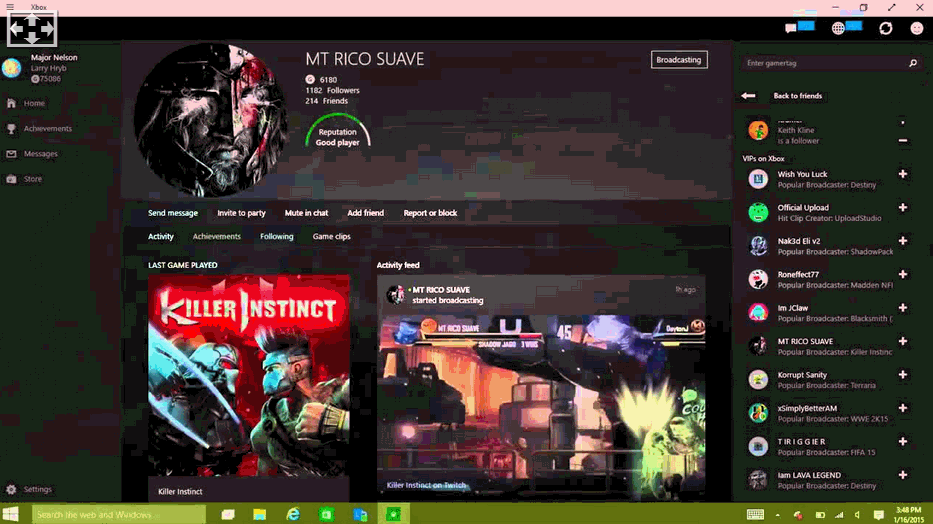Add Korrupt Sanity with the plus icon
The height and width of the screenshot is (524, 933).
coord(903,374)
